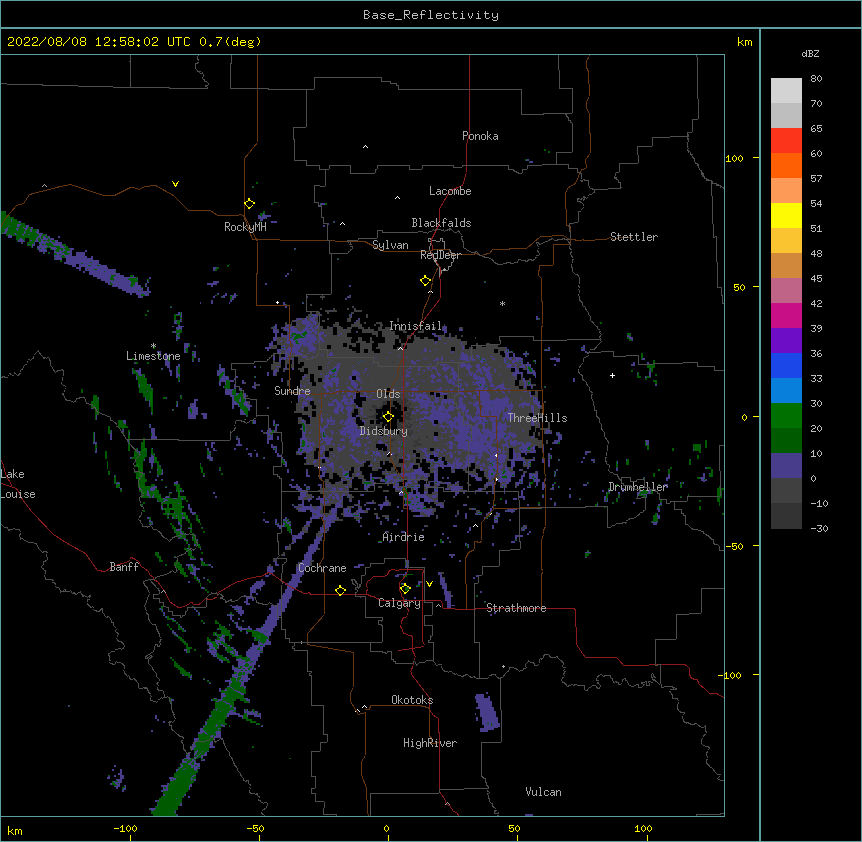
Task: Click the 80 value on dBZ legend
Action: point(816,79)
